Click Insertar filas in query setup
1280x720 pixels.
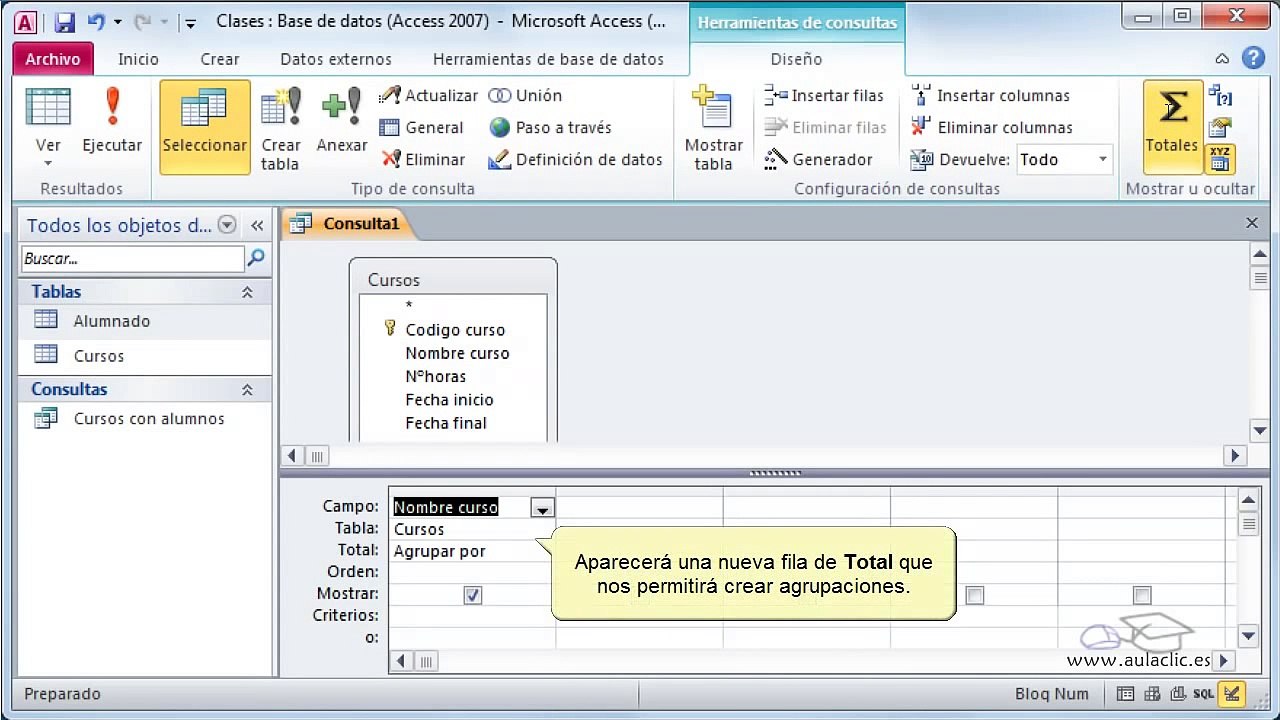[x=825, y=95]
